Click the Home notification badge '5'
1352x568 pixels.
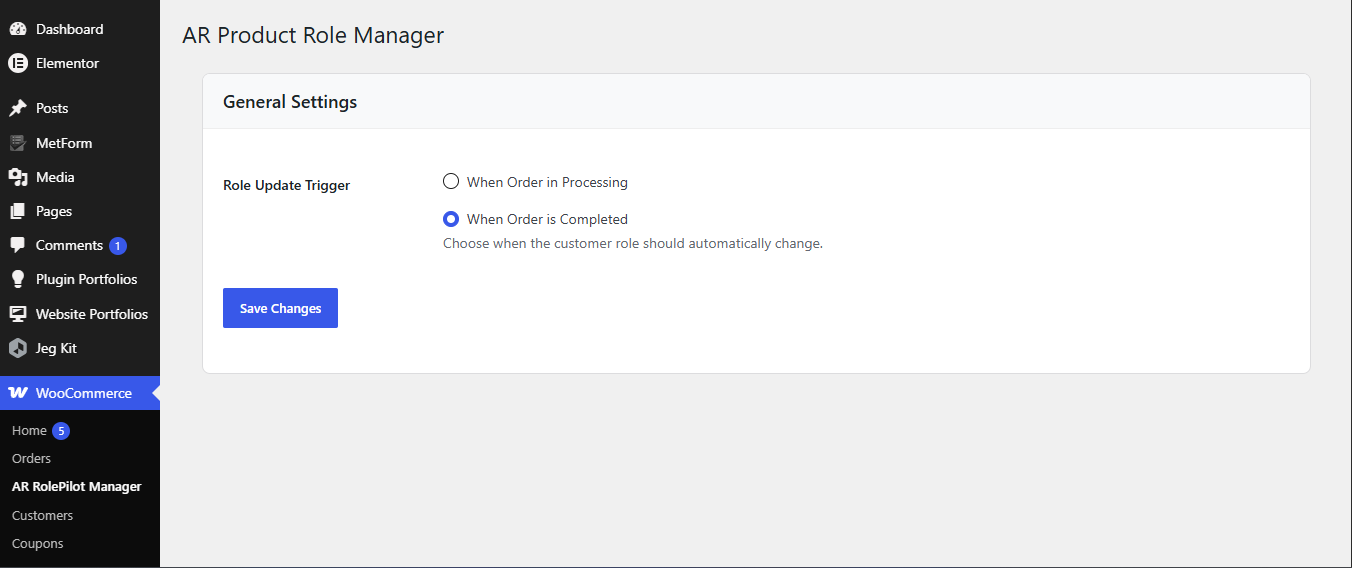point(61,431)
